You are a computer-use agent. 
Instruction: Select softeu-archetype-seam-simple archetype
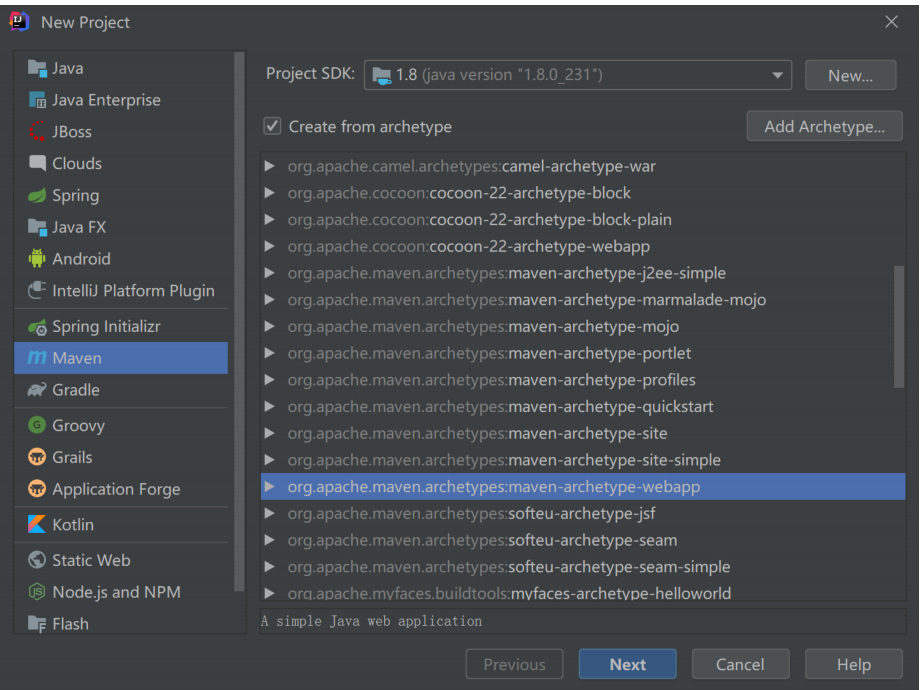click(x=583, y=567)
